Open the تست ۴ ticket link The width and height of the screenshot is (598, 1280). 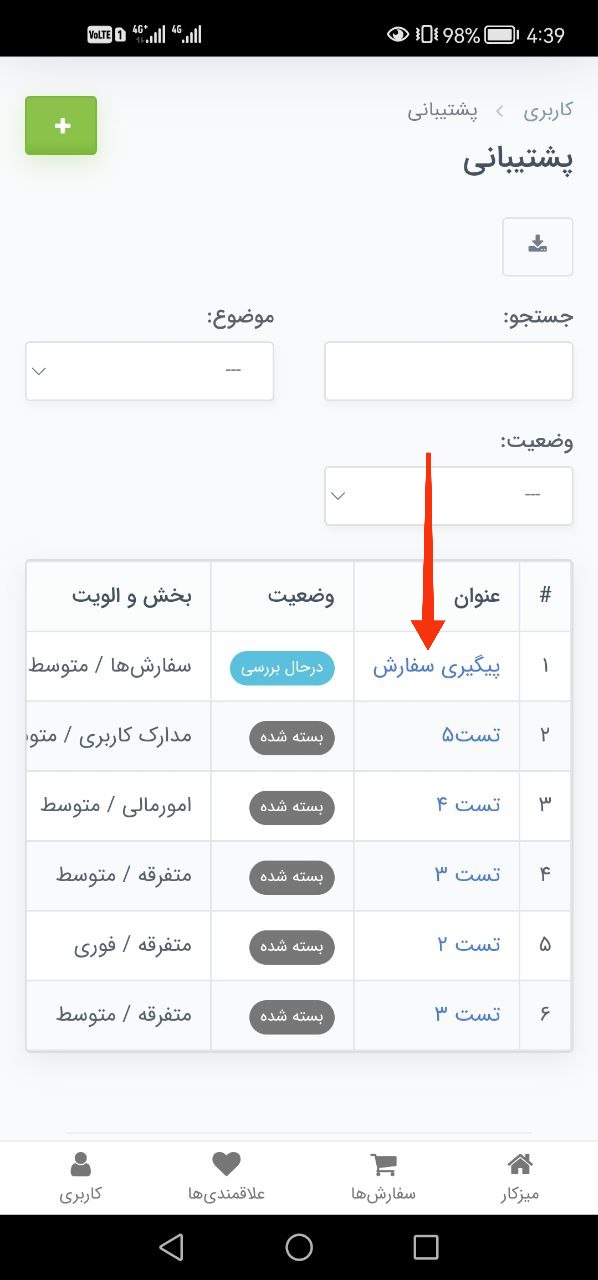[469, 805]
